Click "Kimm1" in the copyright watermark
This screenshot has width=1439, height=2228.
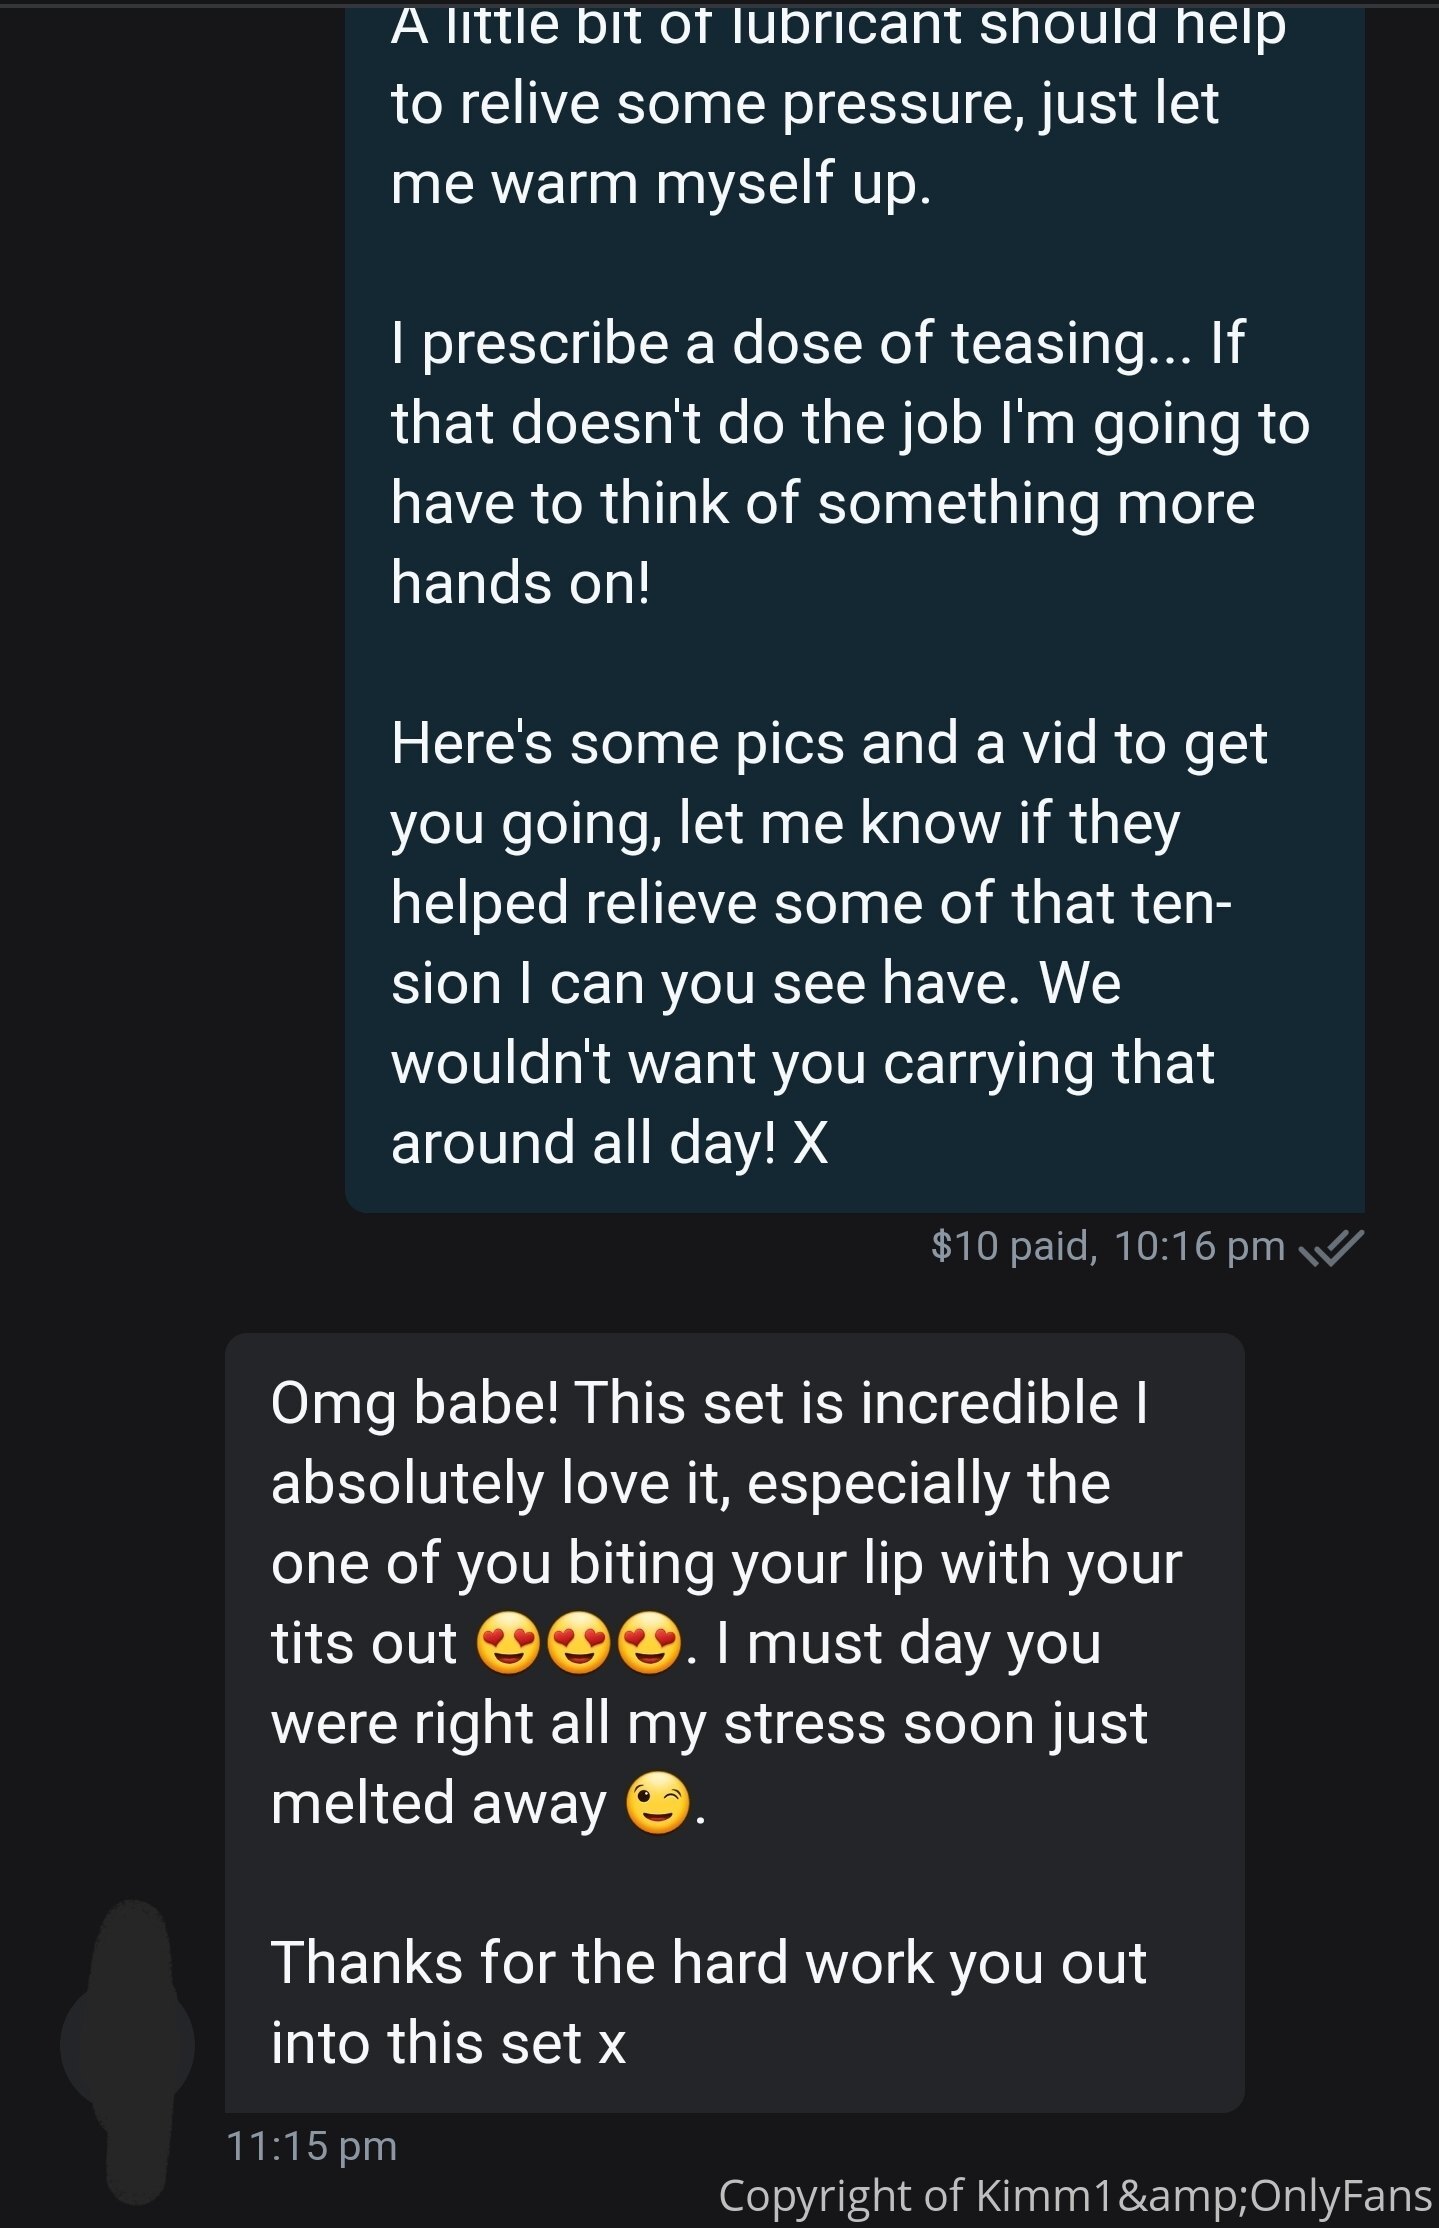tap(1044, 2196)
